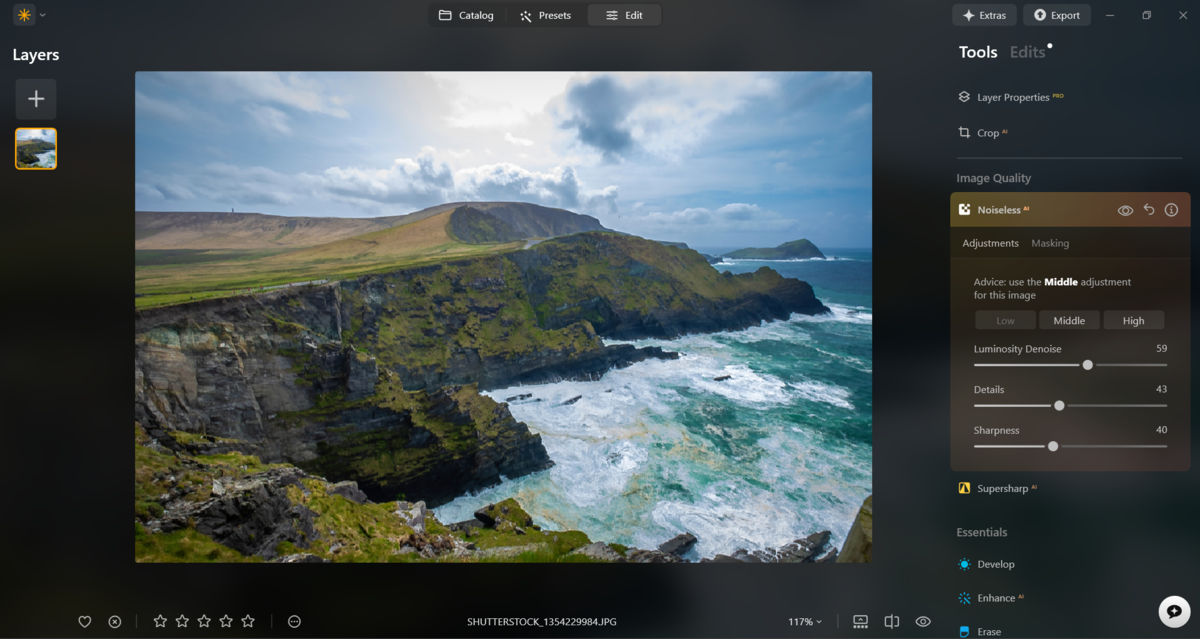Select the Masking sub-tab
This screenshot has height=639, width=1200.
(1050, 243)
